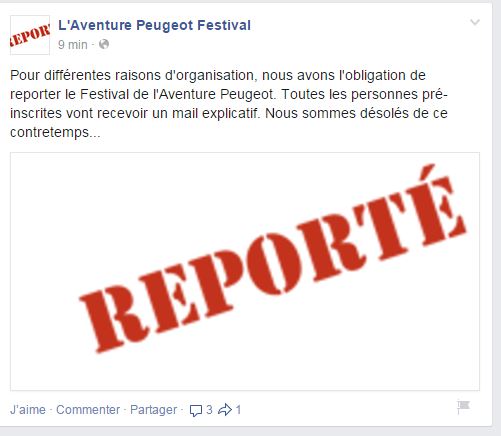Screen dimensions: 501x436
Task: Click the flag report icon
Action: coord(463,406)
